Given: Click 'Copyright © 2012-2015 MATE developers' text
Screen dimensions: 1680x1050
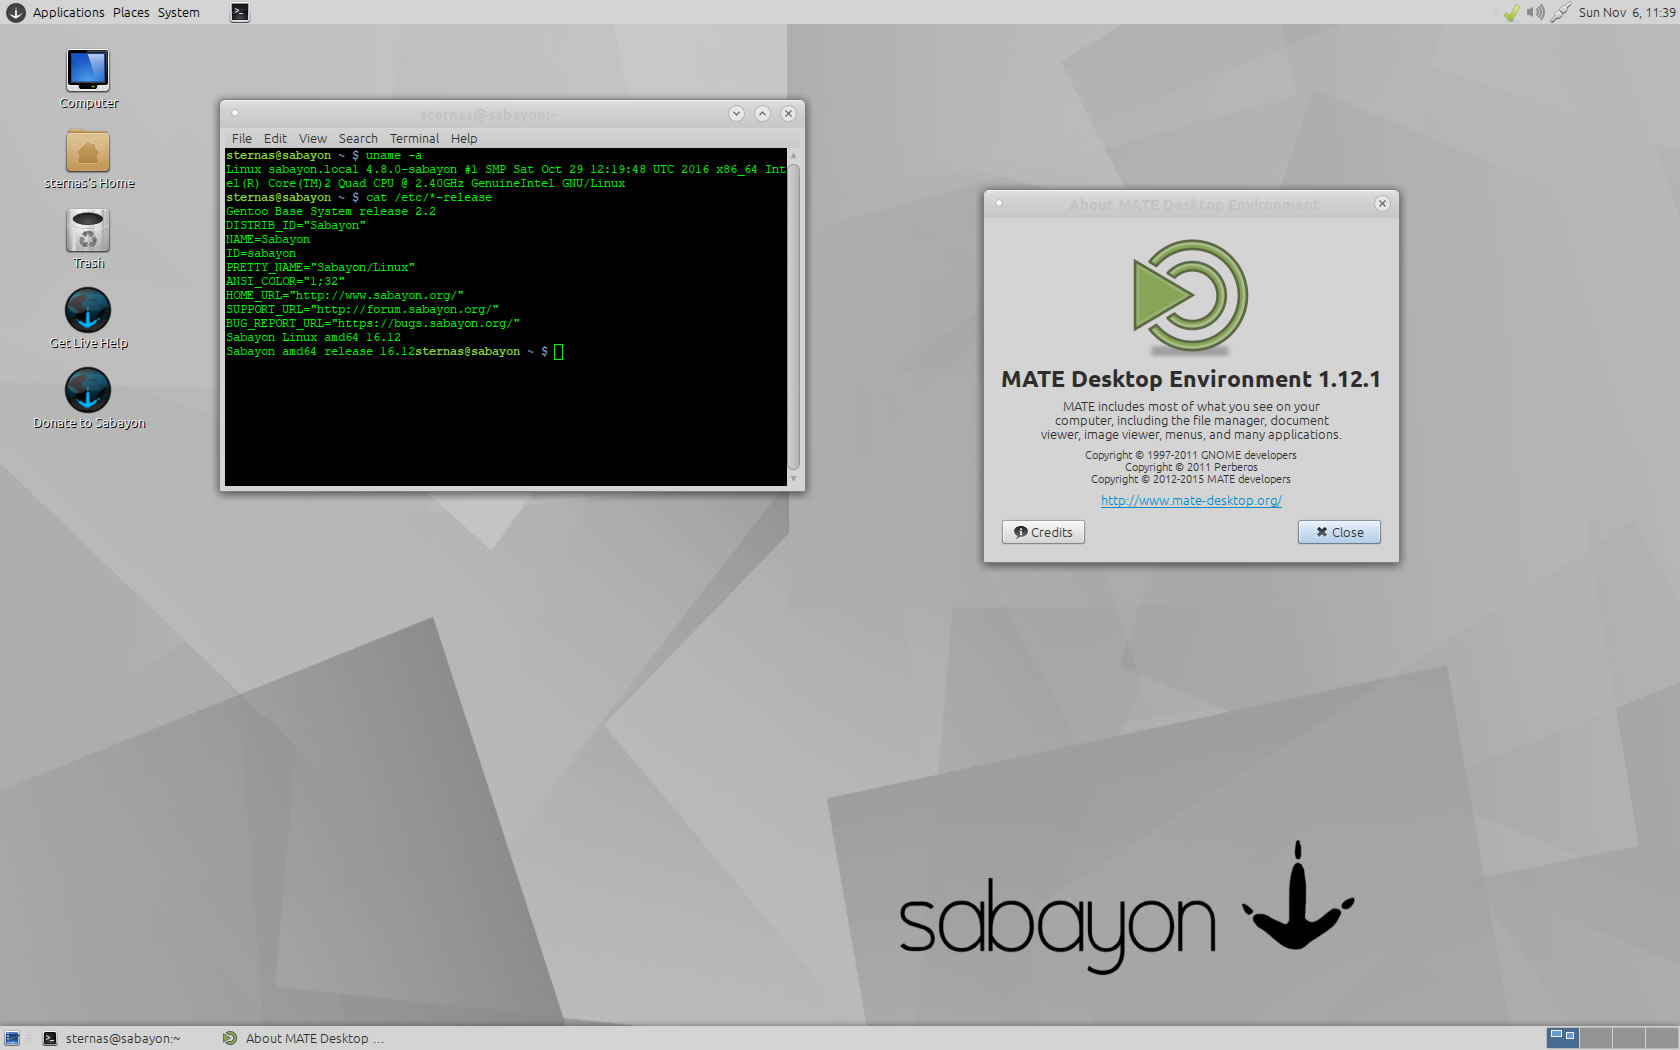Looking at the screenshot, I should (1191, 479).
